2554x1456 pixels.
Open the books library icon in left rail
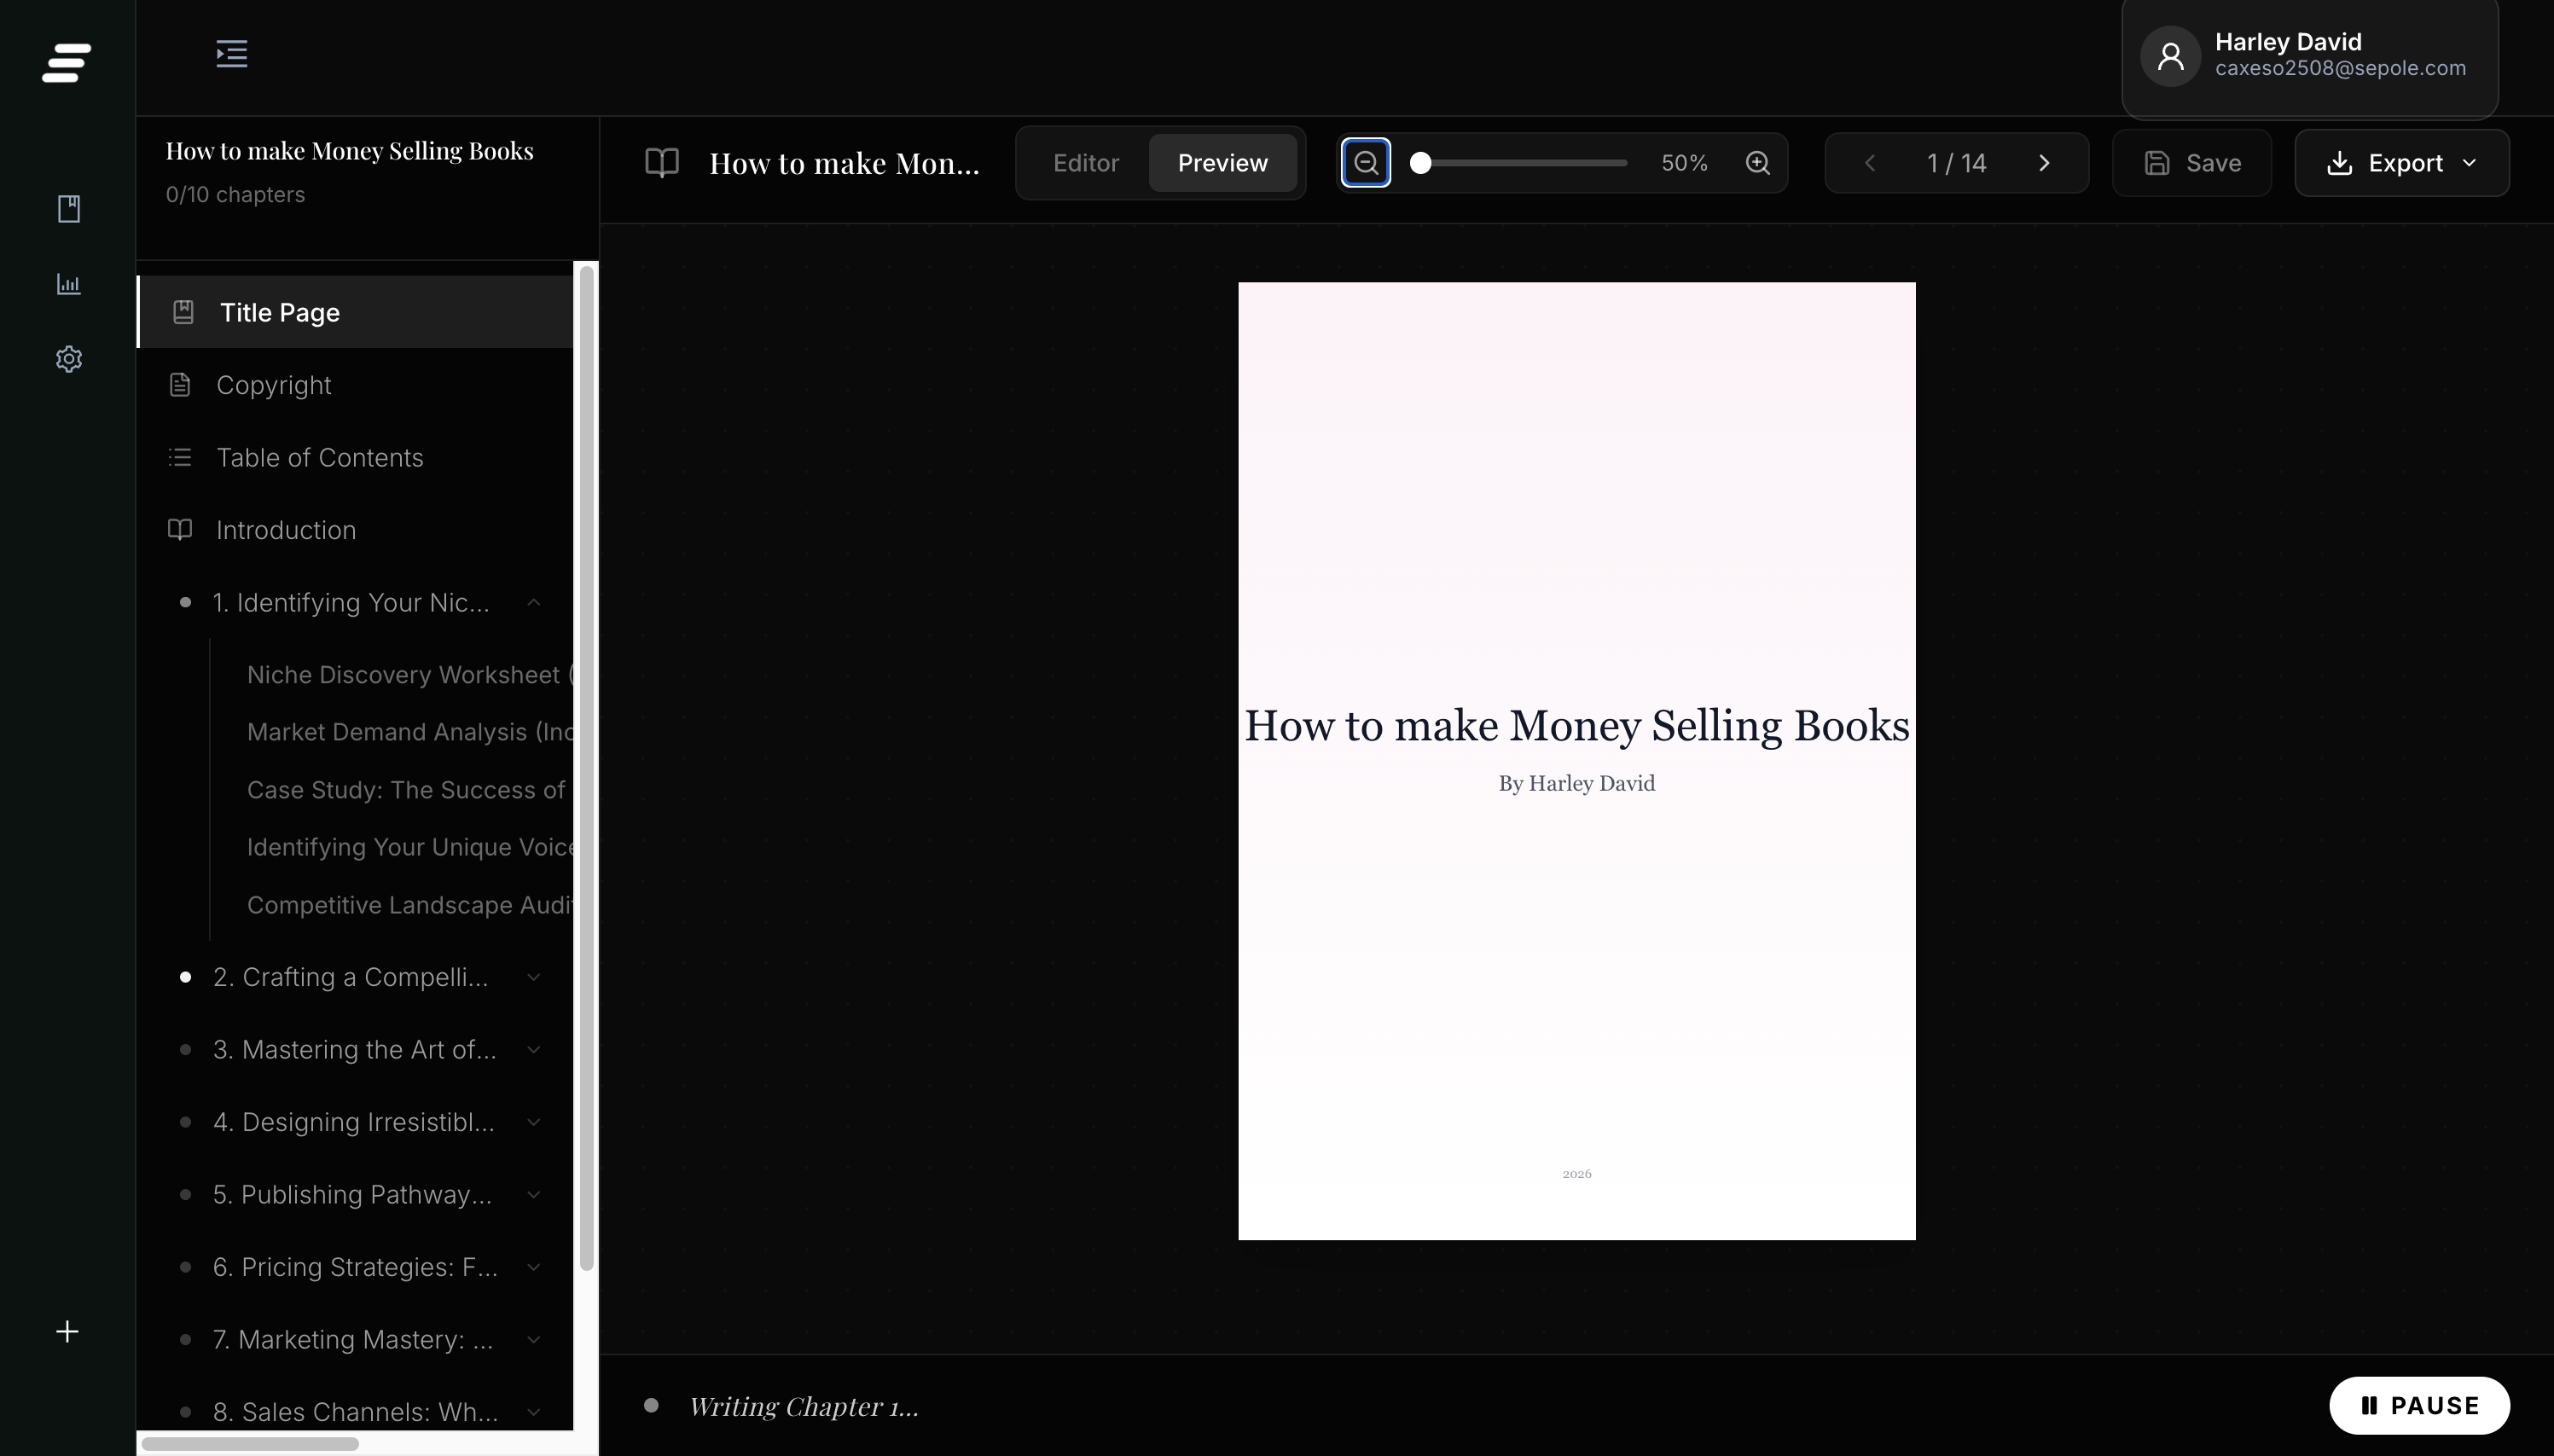tap(68, 209)
